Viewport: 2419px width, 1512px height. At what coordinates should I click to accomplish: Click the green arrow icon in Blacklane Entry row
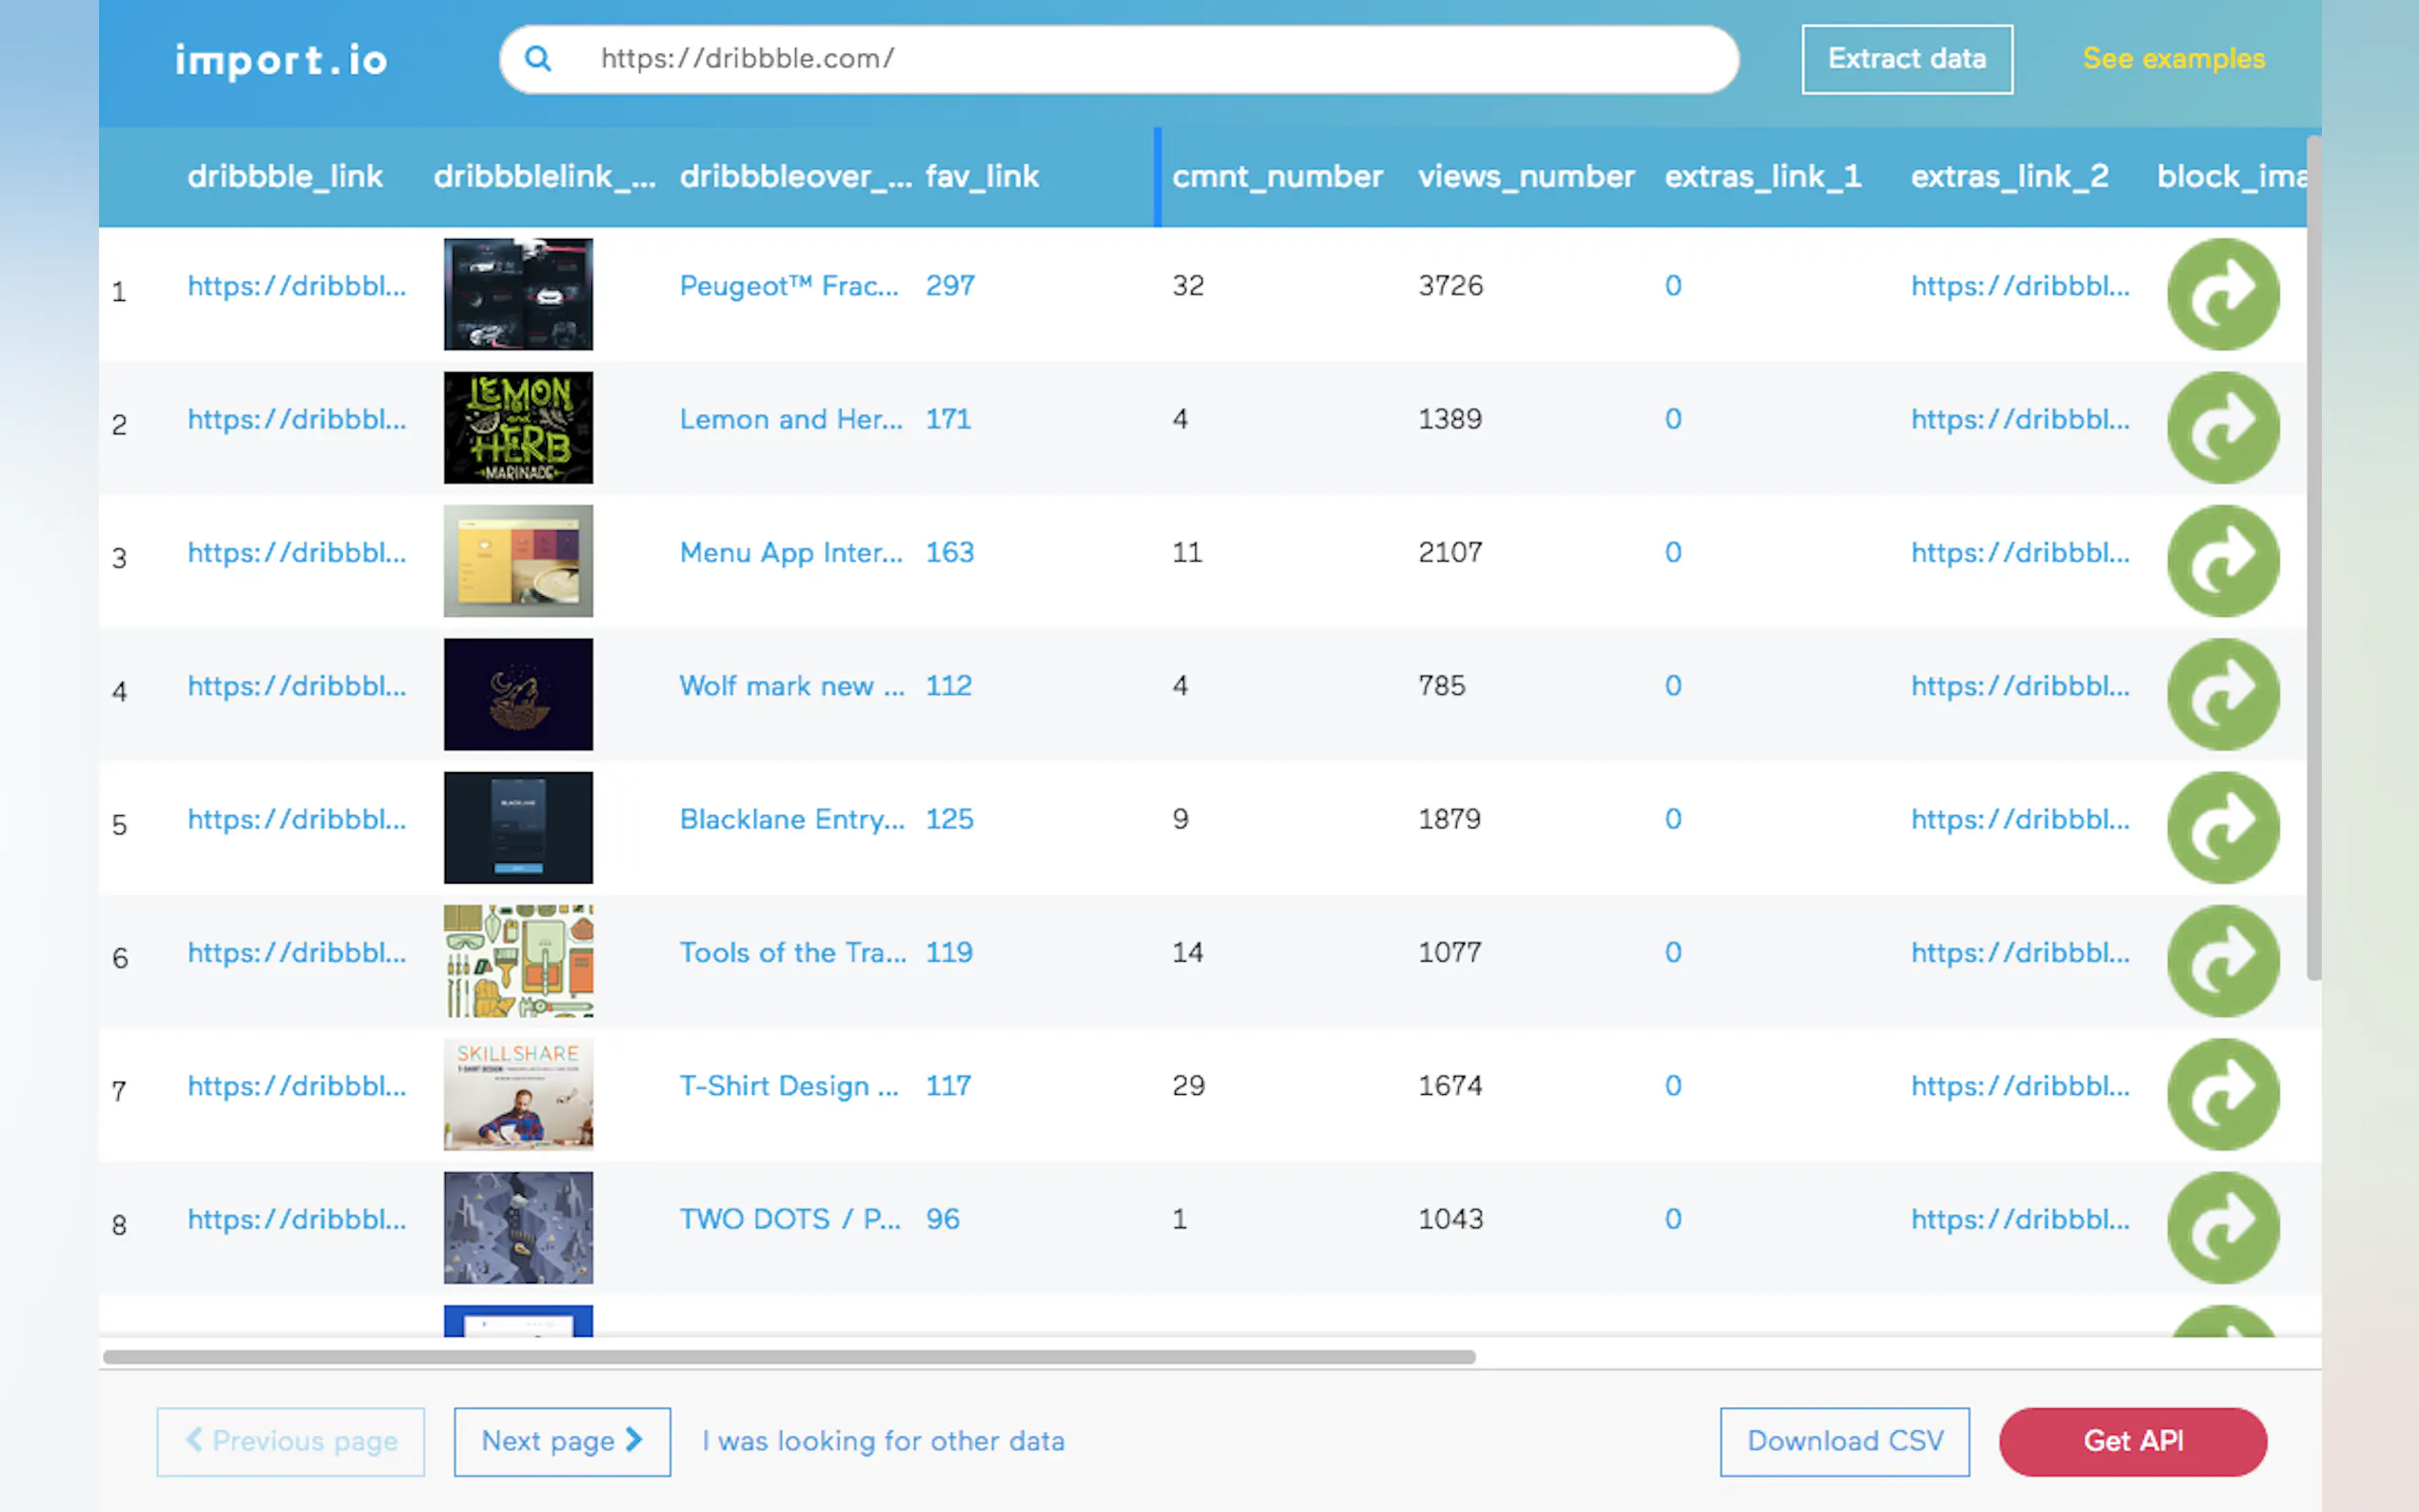click(2223, 827)
